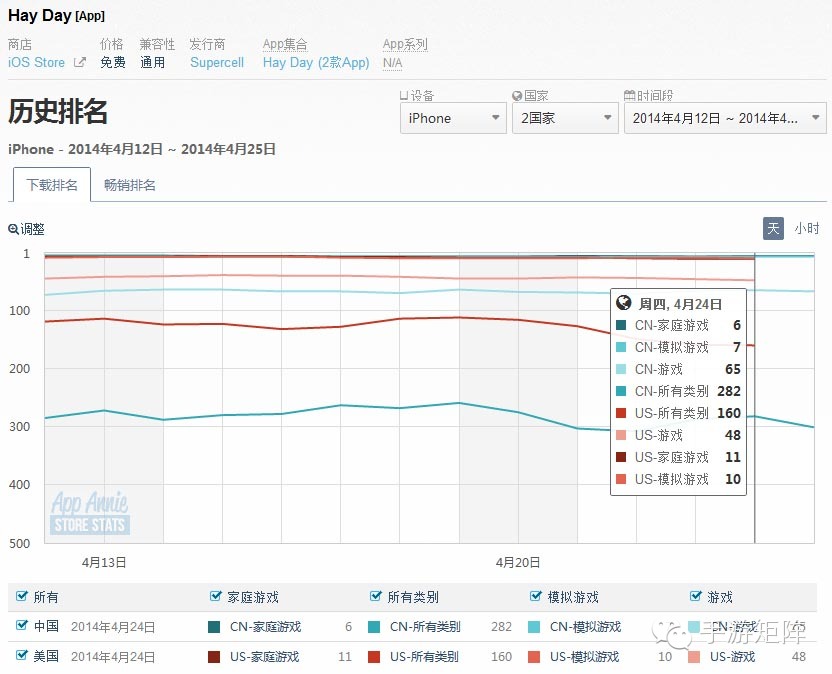This screenshot has width=832, height=674.
Task: Open the iPhone device dropdown
Action: coord(453,118)
